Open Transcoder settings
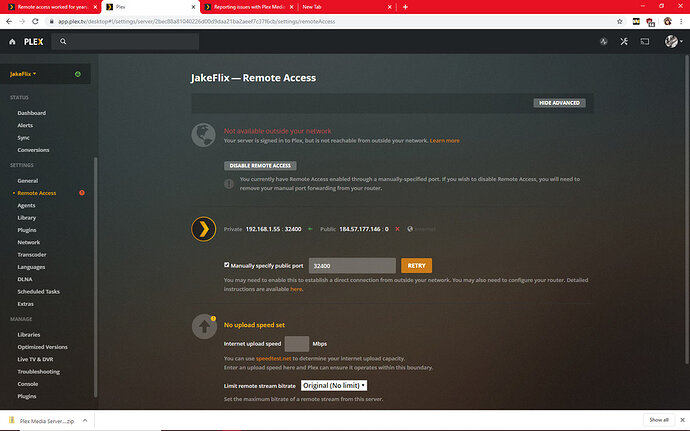Screen dimensions: 690x431 (32, 255)
